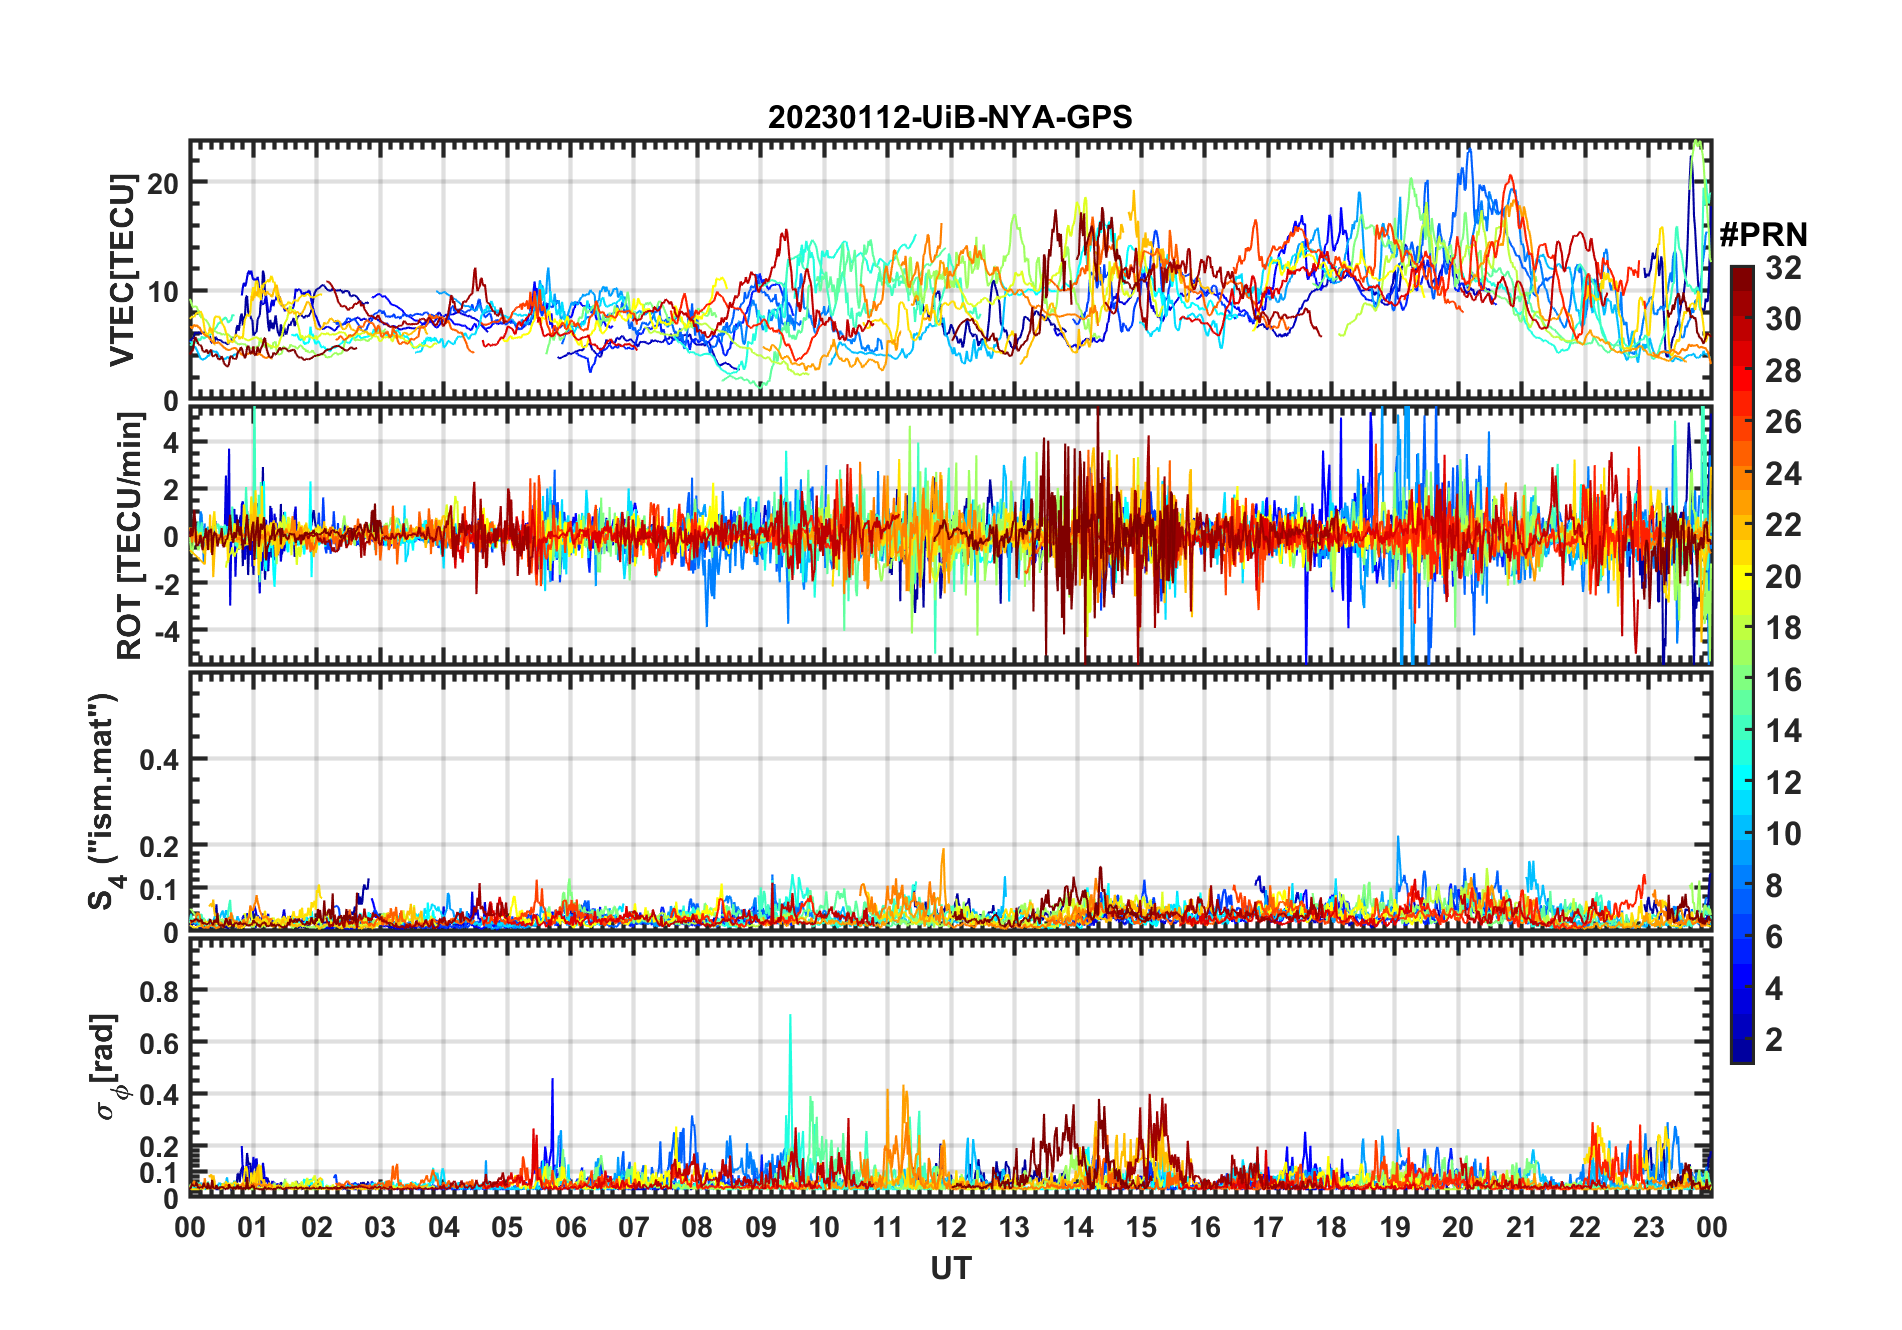Image resolution: width=1902 pixels, height=1330 pixels.
Task: Click the 21 hour tick on the UT axis
Action: (x=1522, y=1227)
